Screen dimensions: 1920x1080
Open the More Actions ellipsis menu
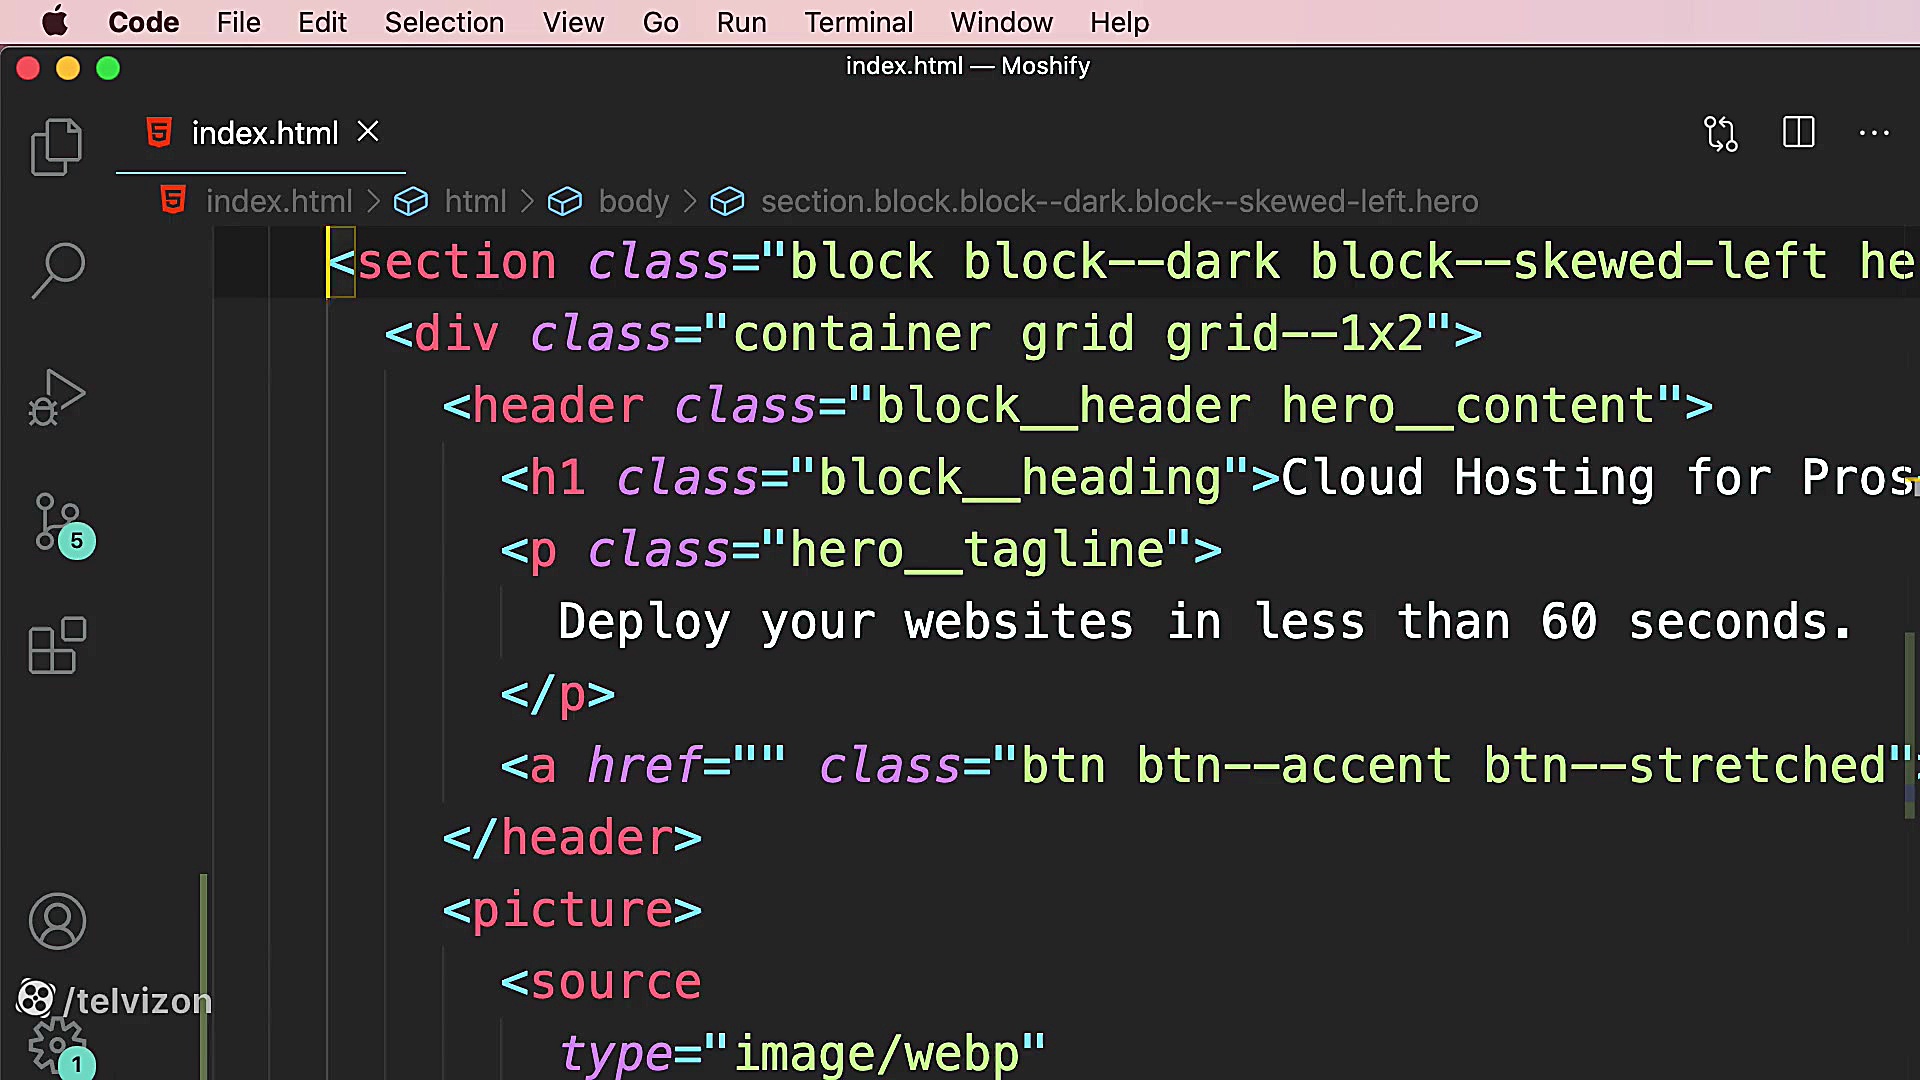tap(1874, 133)
